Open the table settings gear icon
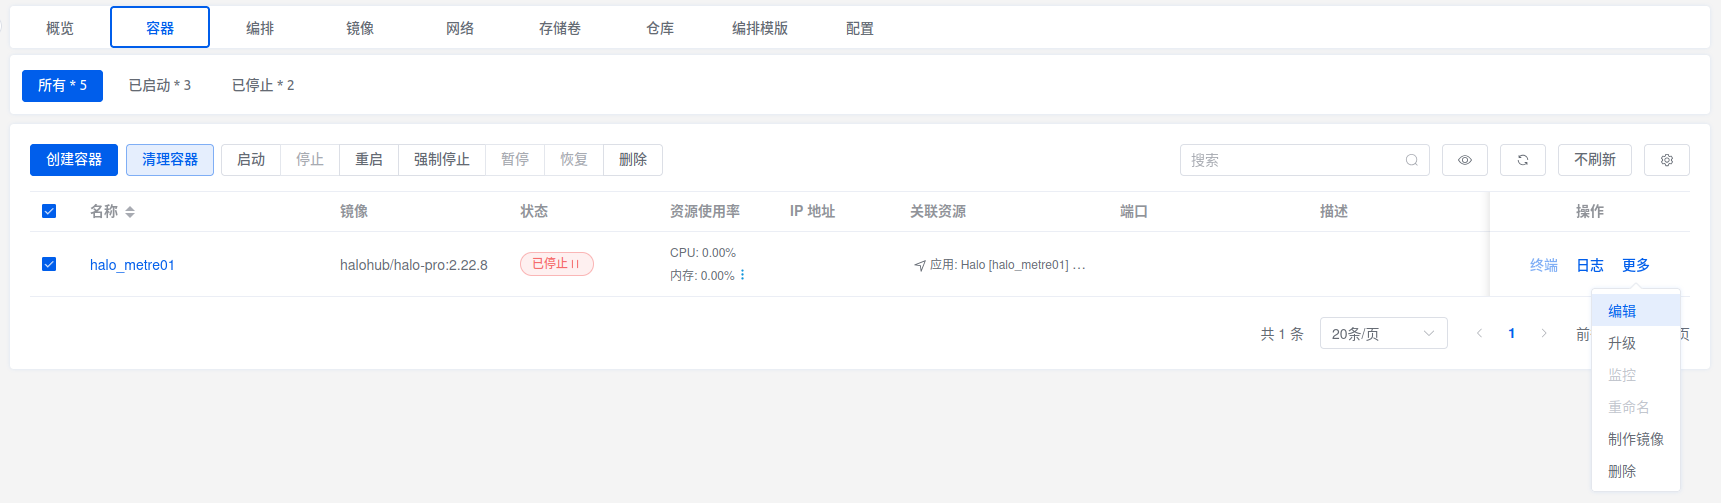Viewport: 1721px width, 503px height. 1666,160
